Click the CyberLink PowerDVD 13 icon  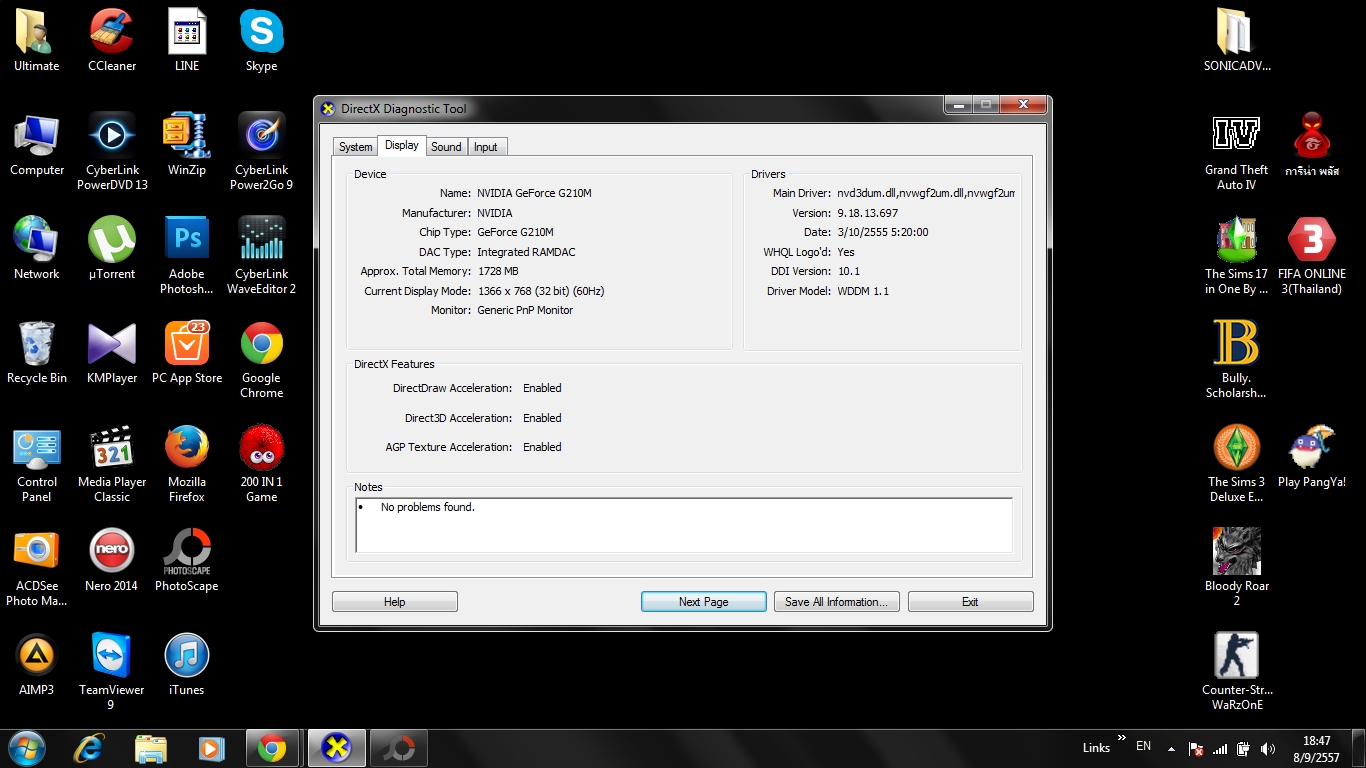[112, 152]
